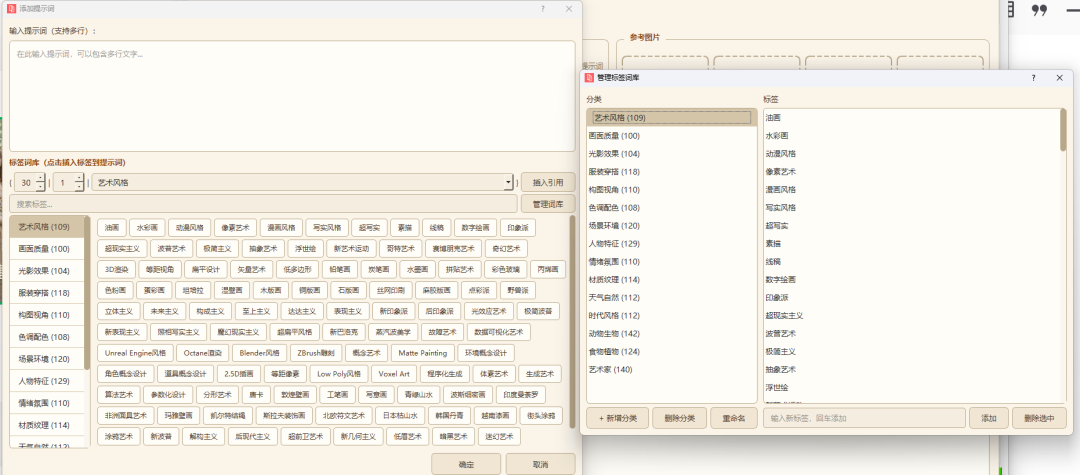Select 服装穿搭 (118) in 添加提示词 sidebar
Image resolution: width=1080 pixels, height=475 pixels.
click(46, 293)
